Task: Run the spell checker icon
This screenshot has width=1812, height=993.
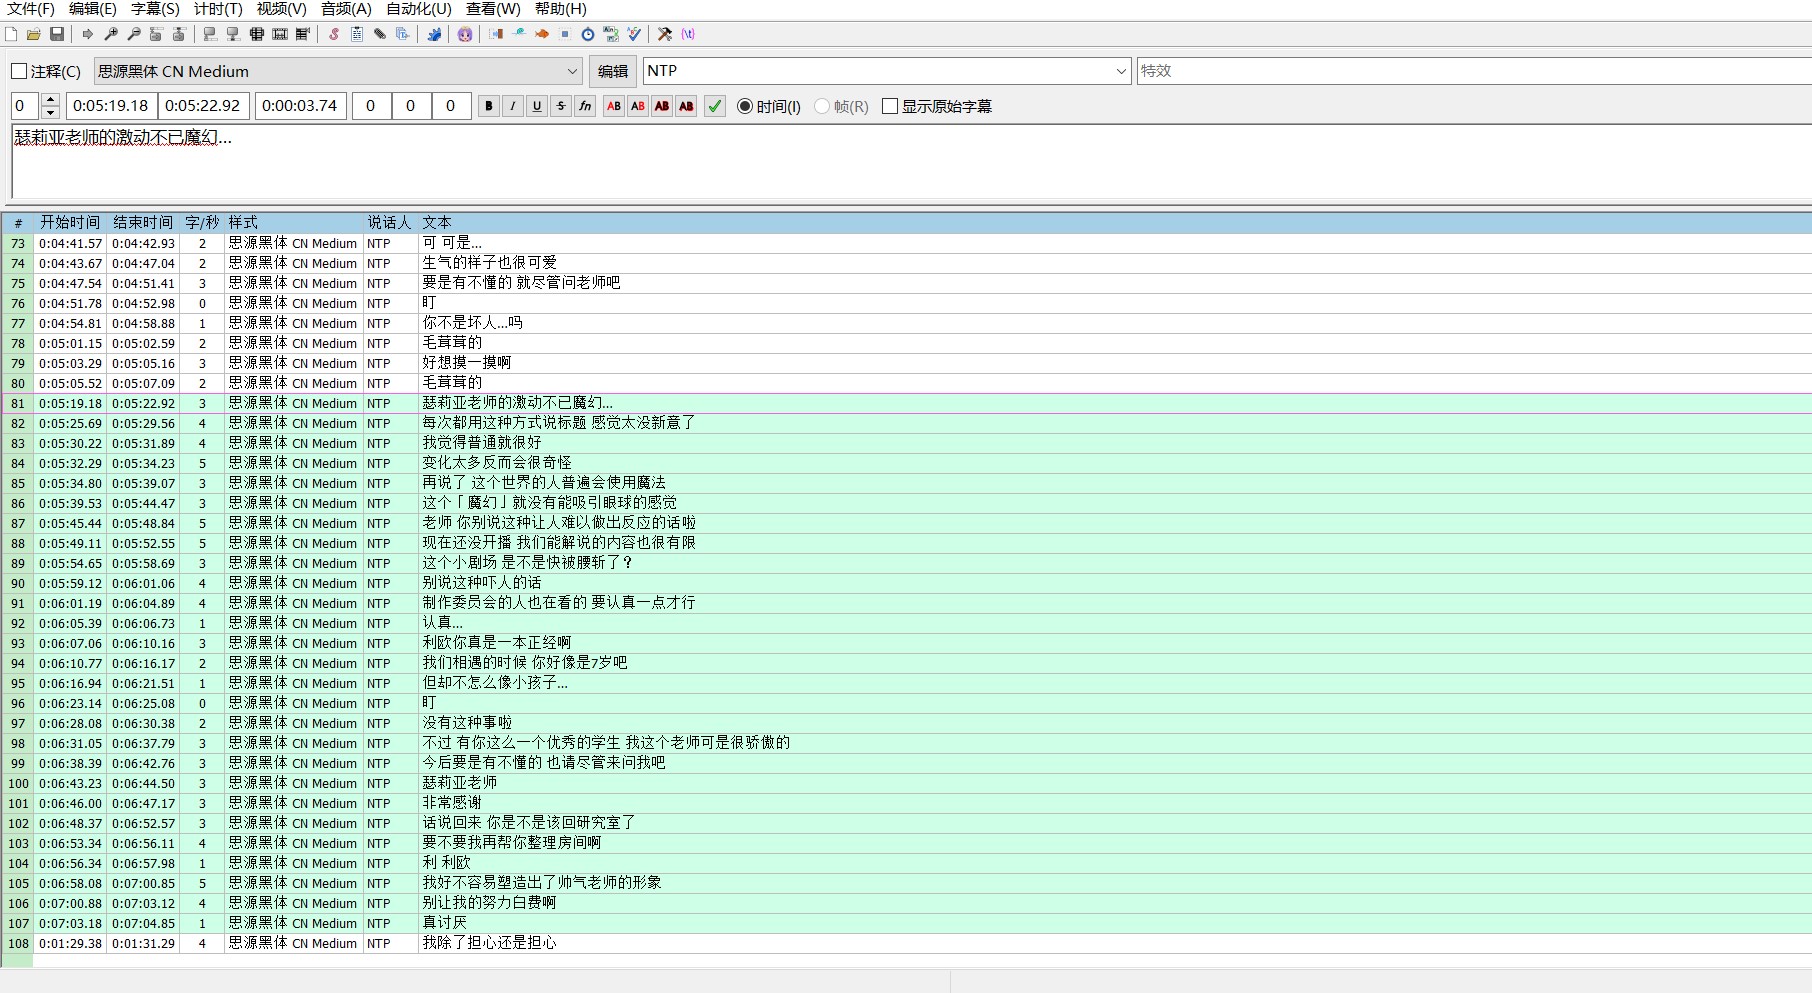Action: tap(634, 34)
